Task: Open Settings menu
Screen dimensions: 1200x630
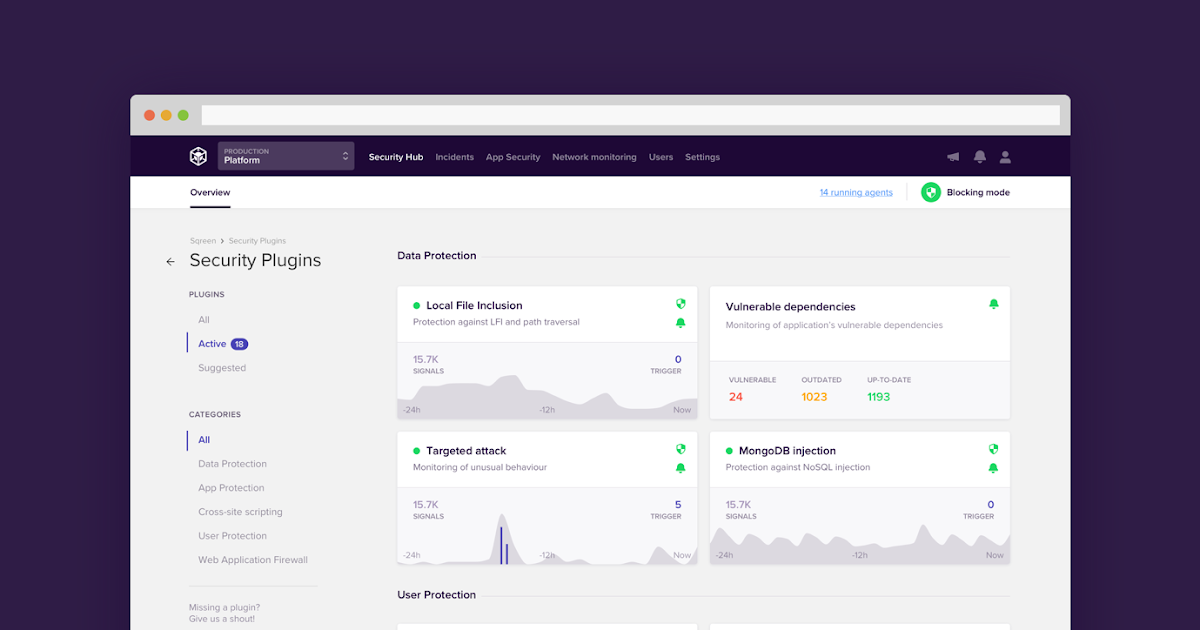Action: point(702,157)
